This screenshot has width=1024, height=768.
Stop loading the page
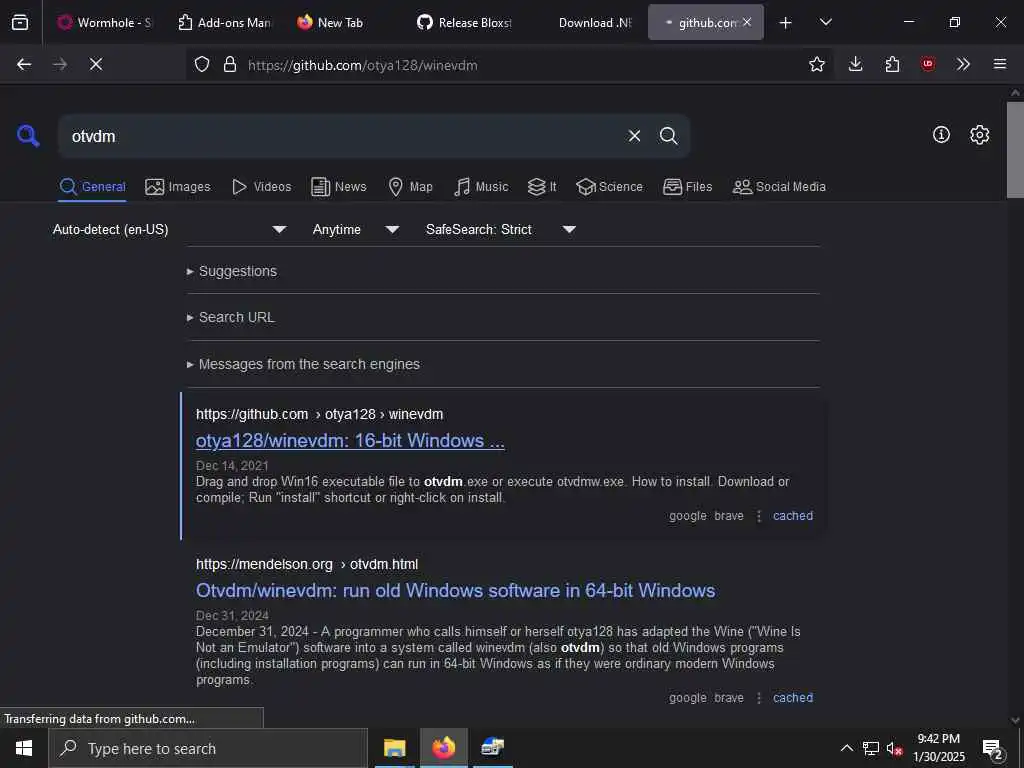click(x=95, y=64)
